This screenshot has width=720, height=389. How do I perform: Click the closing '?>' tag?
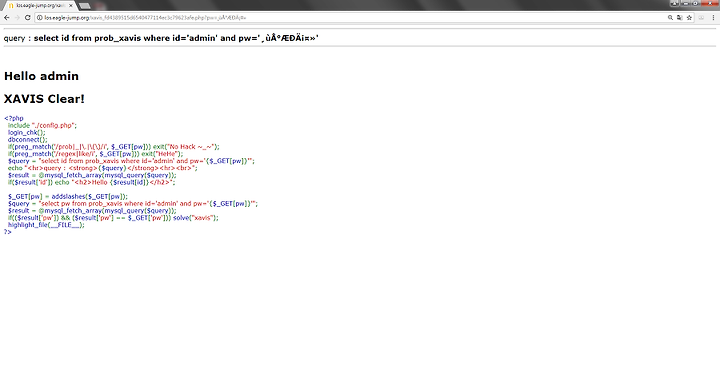pyautogui.click(x=8, y=232)
